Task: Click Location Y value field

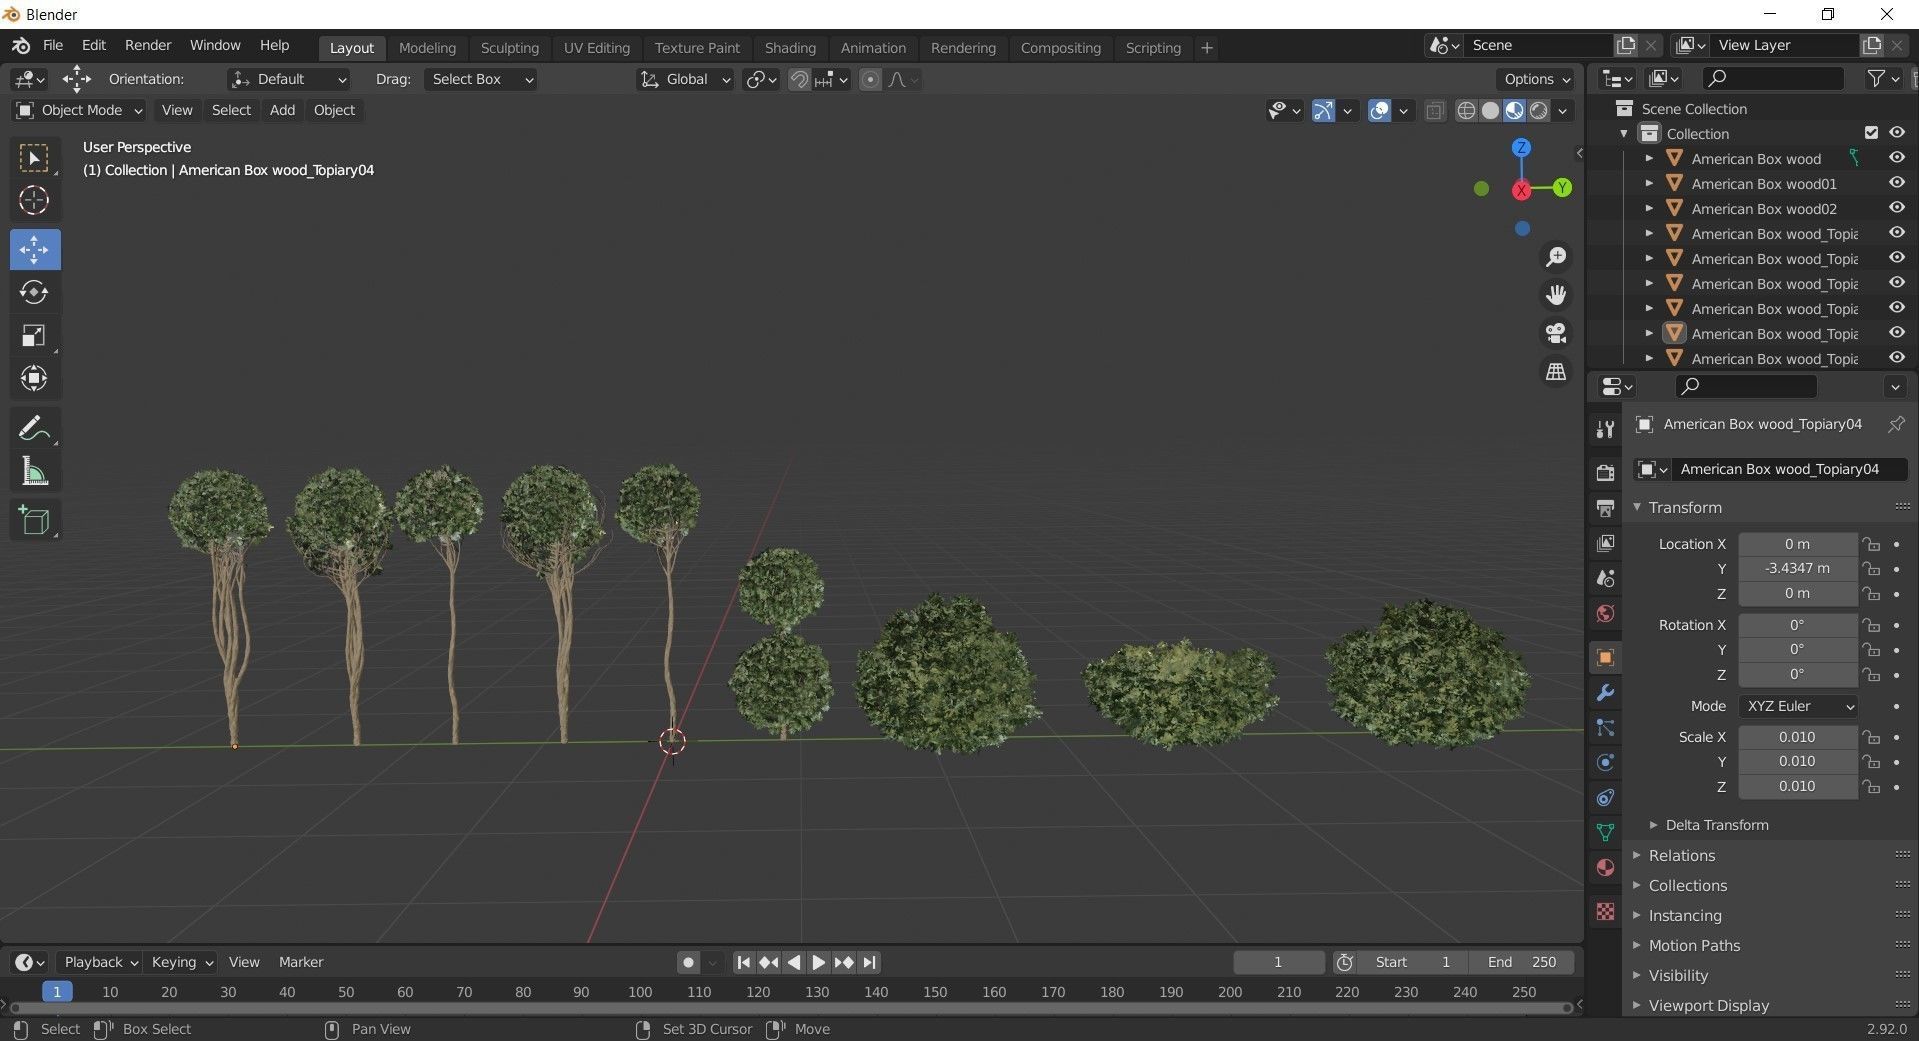Action: (x=1797, y=569)
